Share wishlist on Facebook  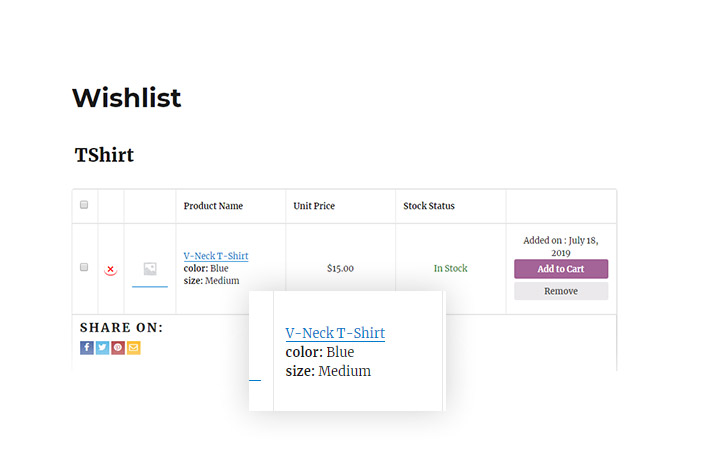tap(87, 347)
